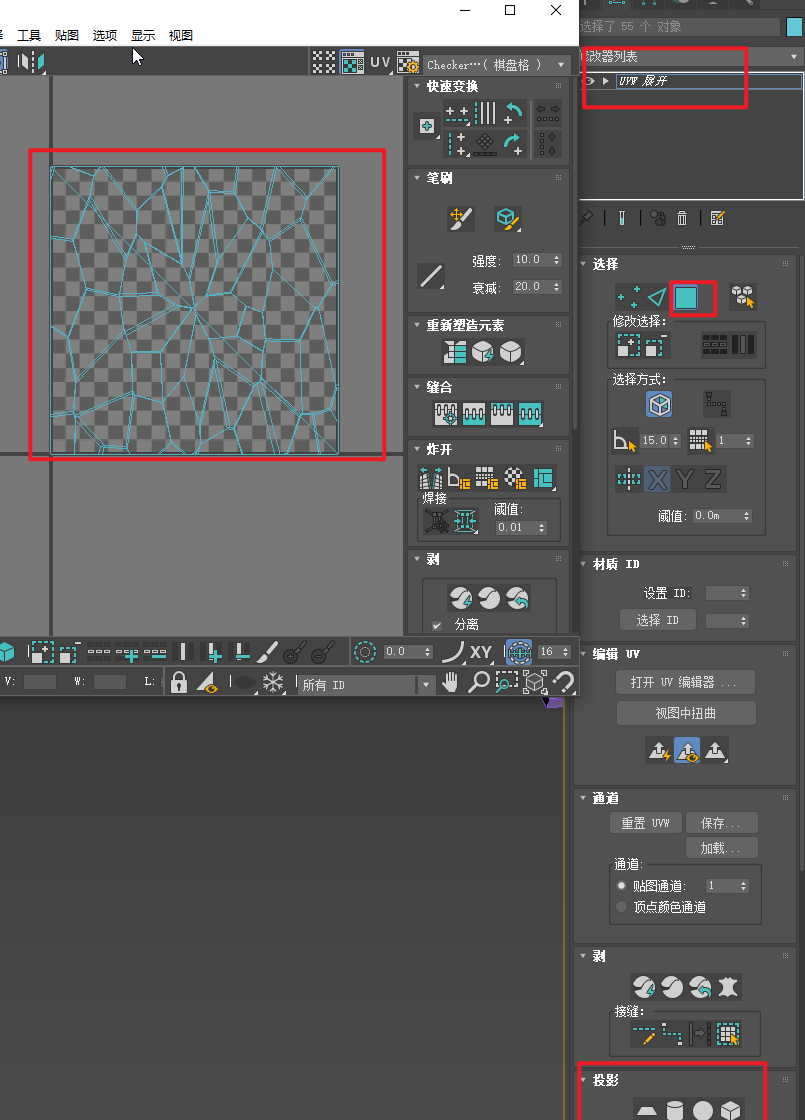Switch to edge sub-object selection mode
Screen dimensions: 805x1120
(656, 297)
